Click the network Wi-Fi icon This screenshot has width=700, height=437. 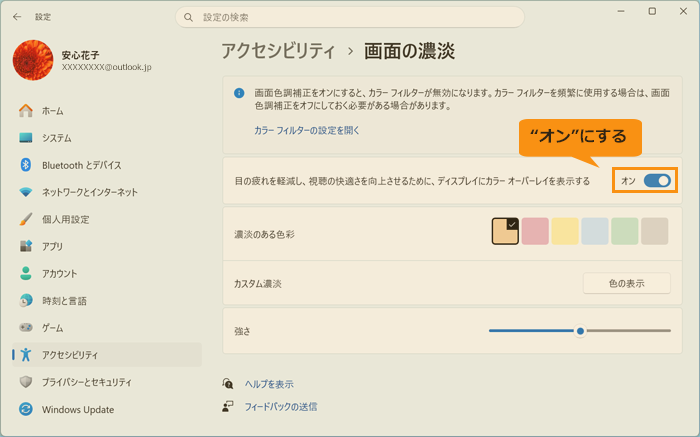coord(26,192)
